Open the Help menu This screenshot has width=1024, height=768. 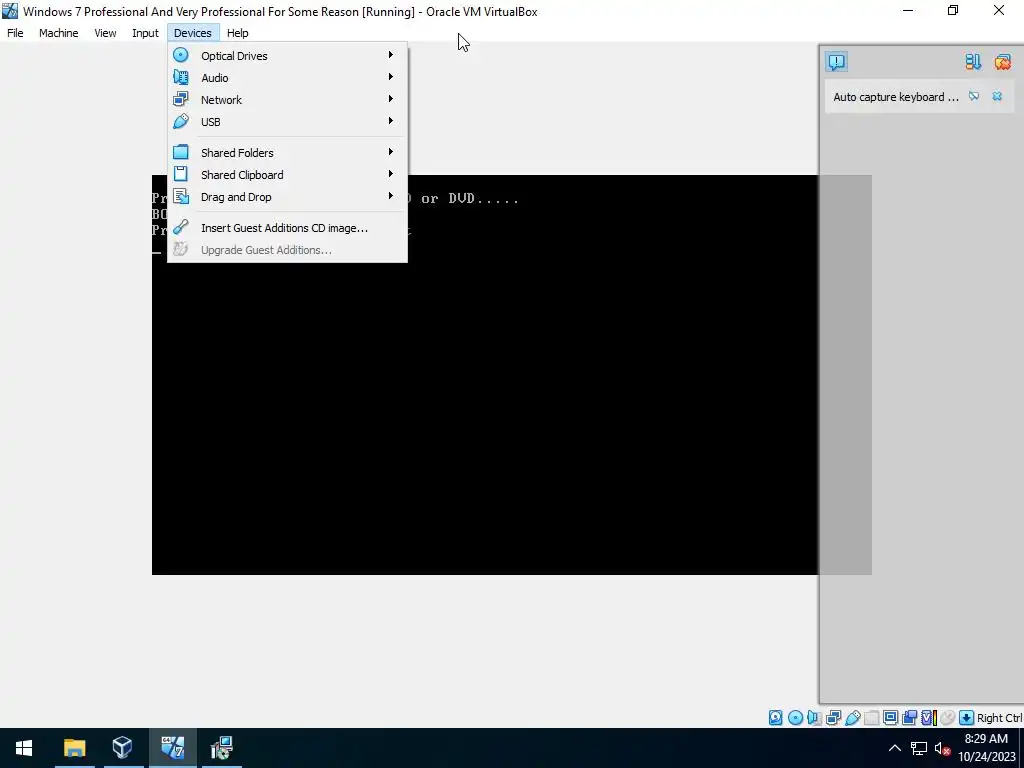click(x=238, y=33)
